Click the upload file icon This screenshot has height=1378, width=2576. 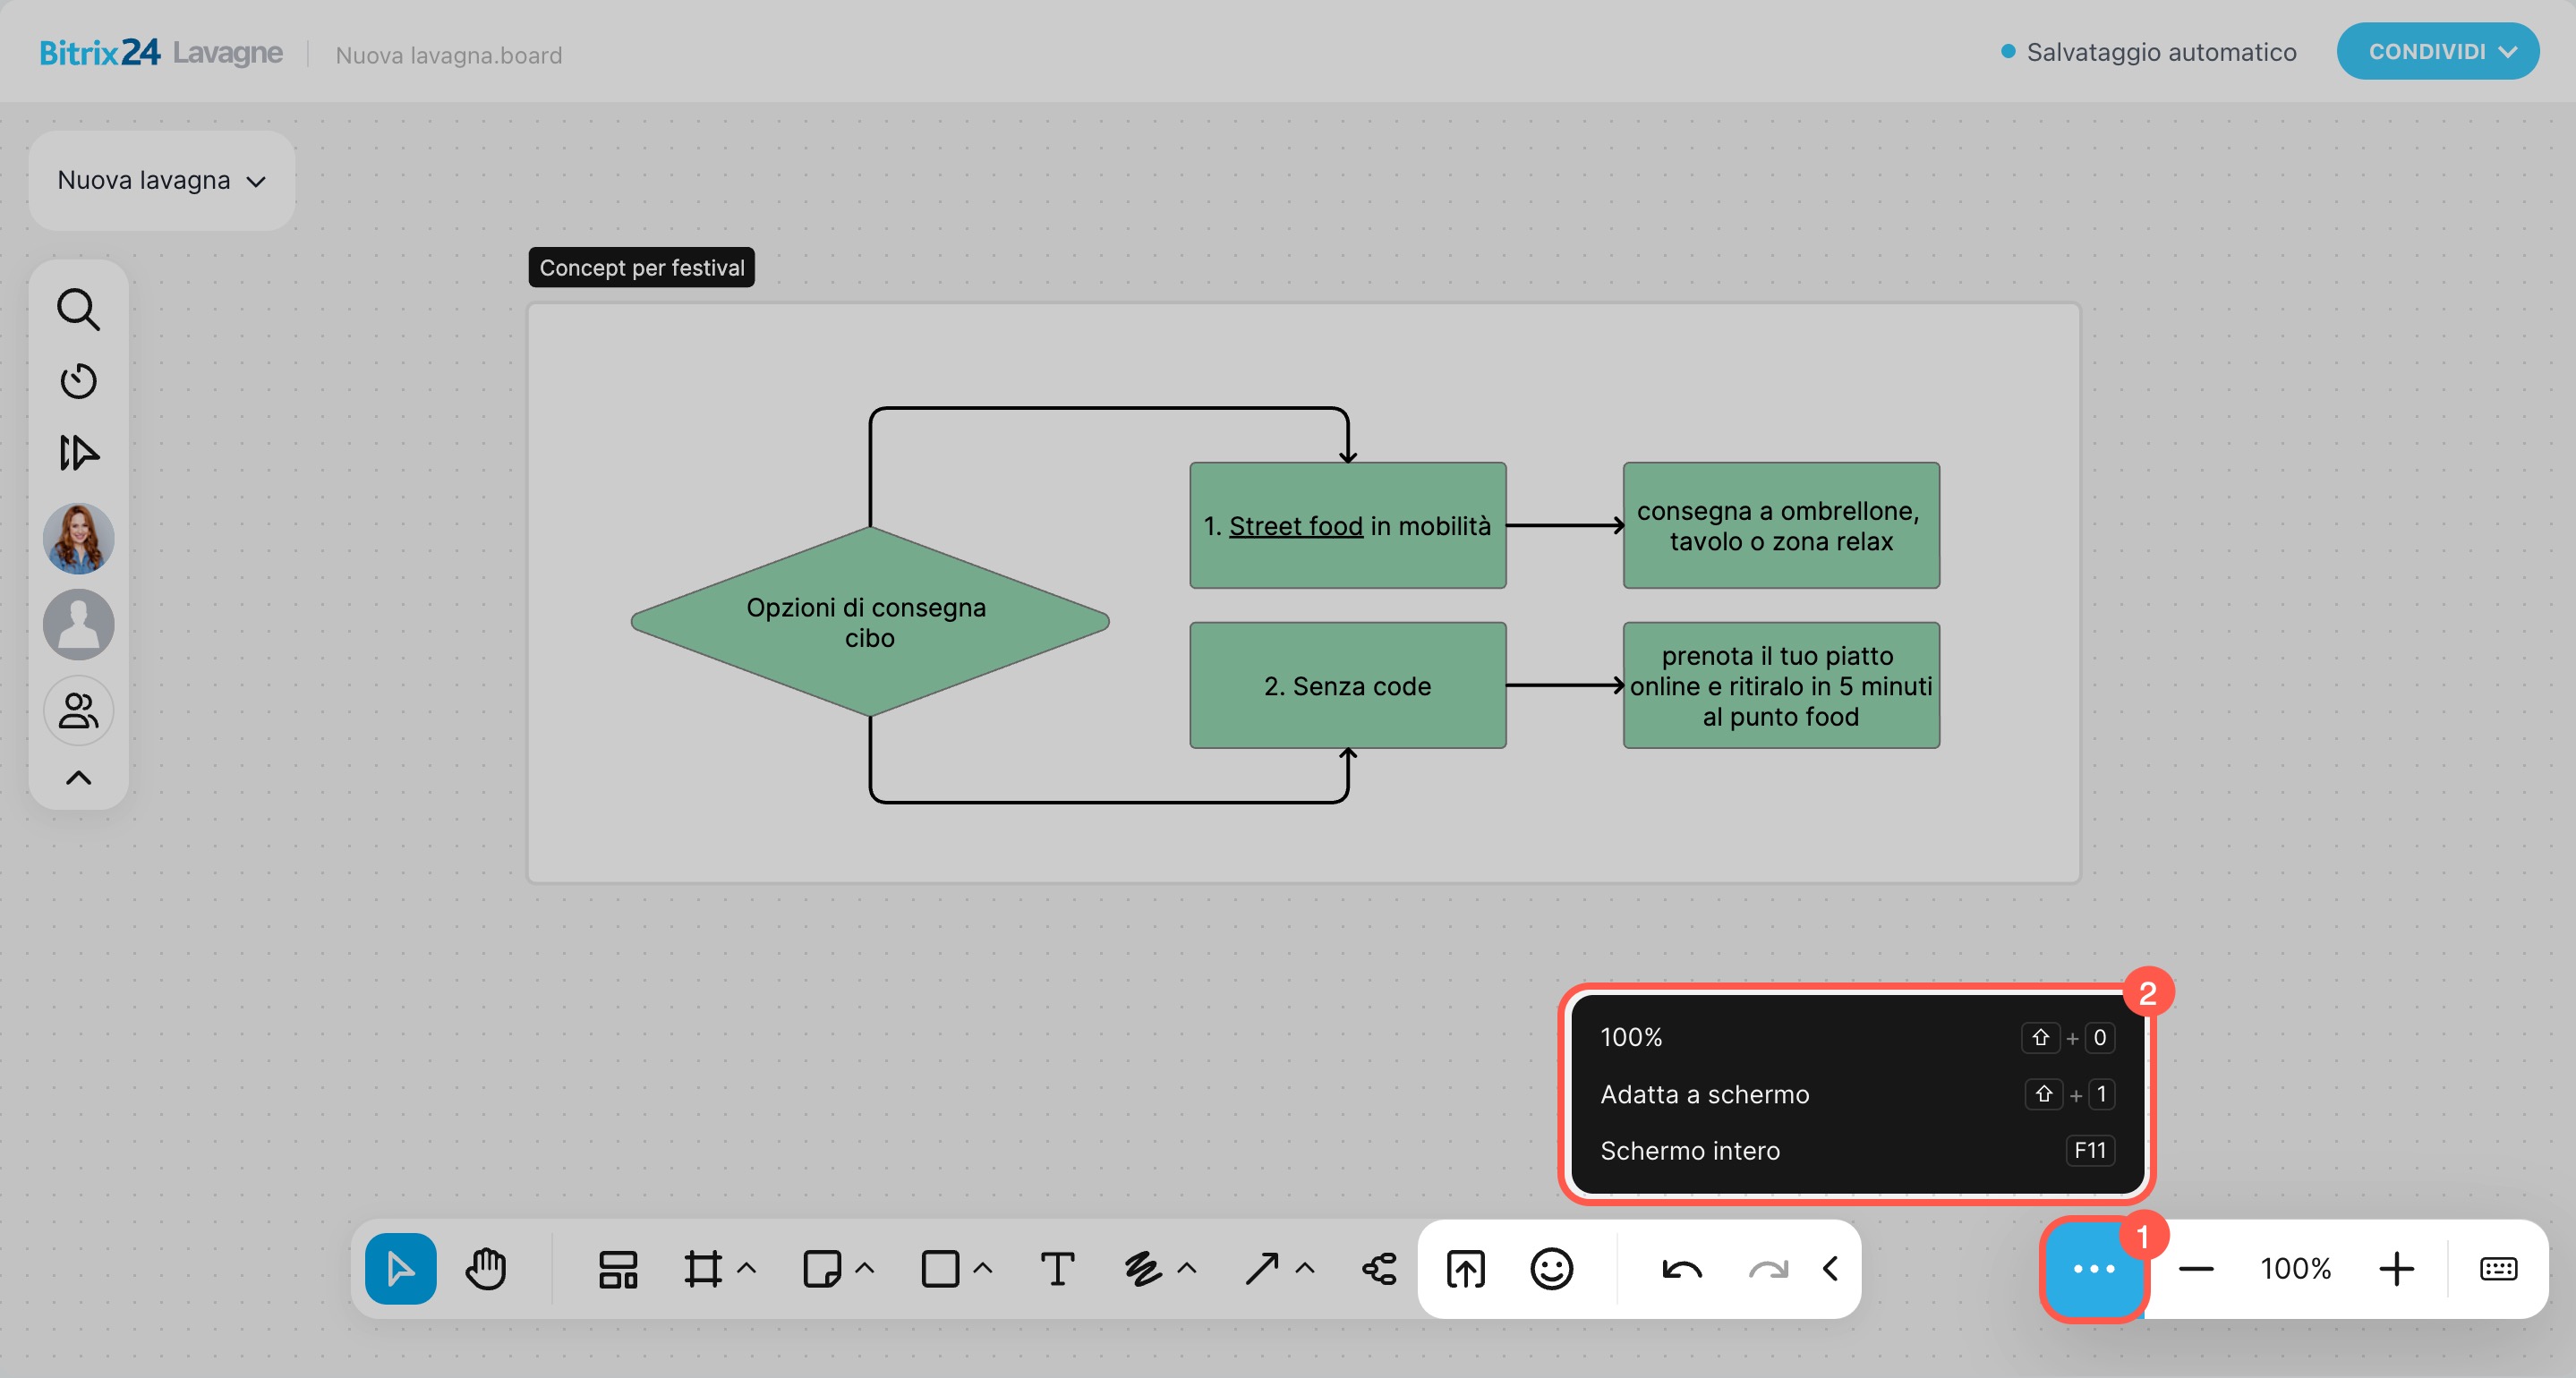pos(1465,1269)
